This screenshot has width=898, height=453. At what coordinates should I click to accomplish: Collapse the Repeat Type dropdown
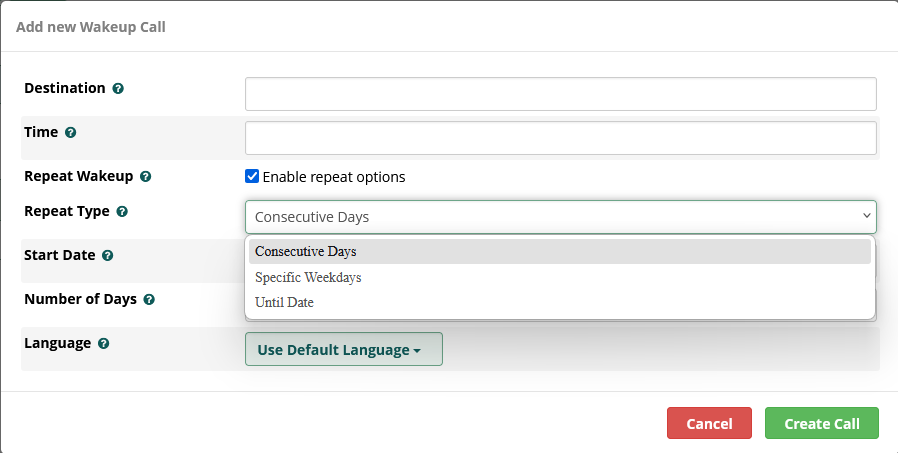point(560,217)
